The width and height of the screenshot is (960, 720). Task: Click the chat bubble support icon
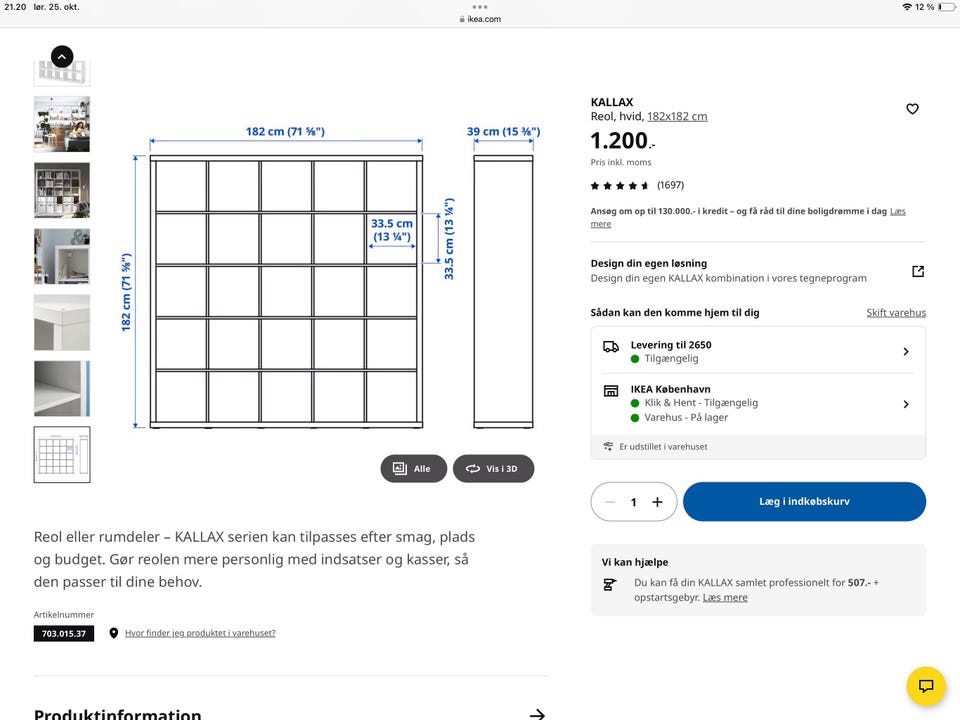[x=926, y=686]
